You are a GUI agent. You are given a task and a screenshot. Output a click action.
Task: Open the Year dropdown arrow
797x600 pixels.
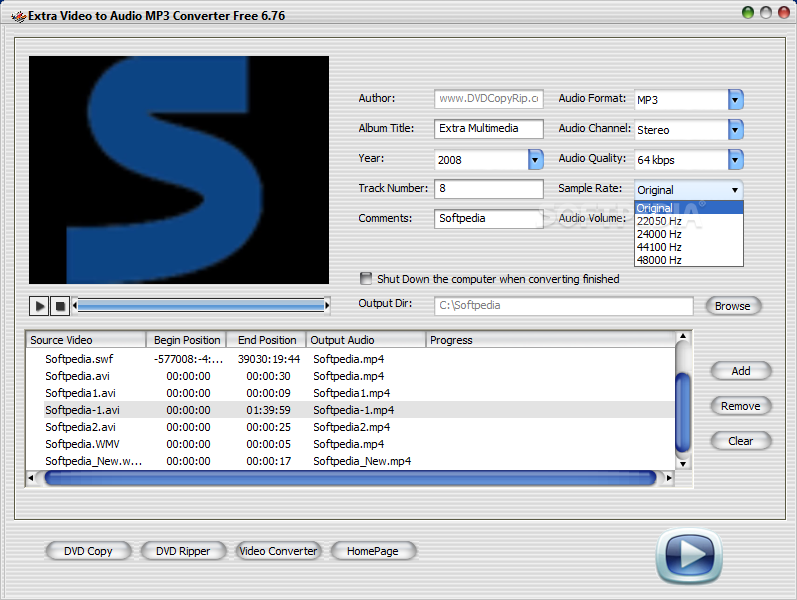pyautogui.click(x=535, y=160)
